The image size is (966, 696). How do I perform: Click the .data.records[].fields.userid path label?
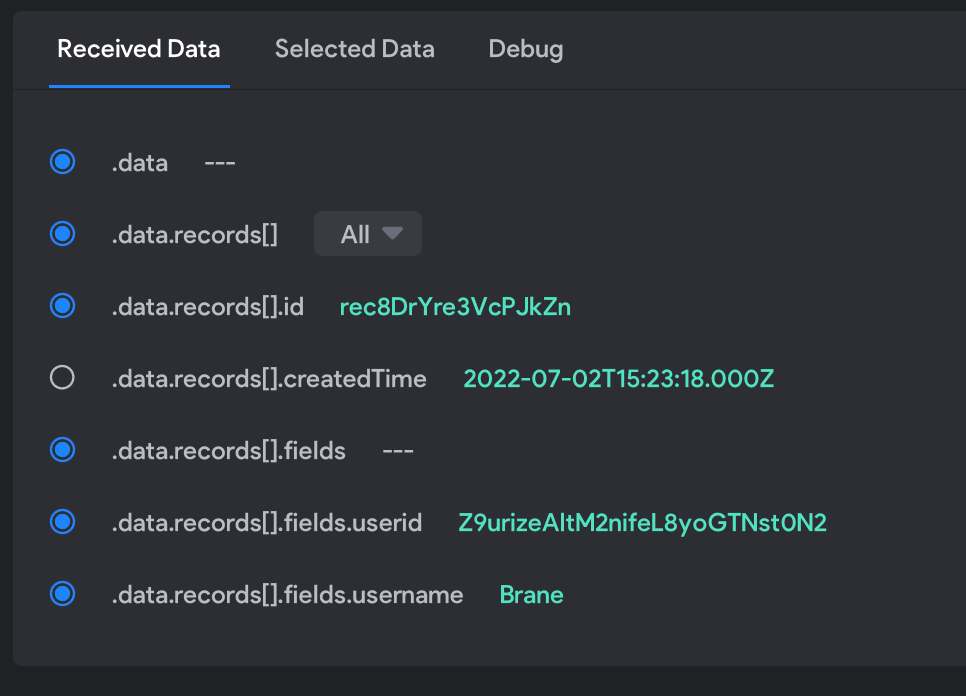pyautogui.click(x=267, y=523)
